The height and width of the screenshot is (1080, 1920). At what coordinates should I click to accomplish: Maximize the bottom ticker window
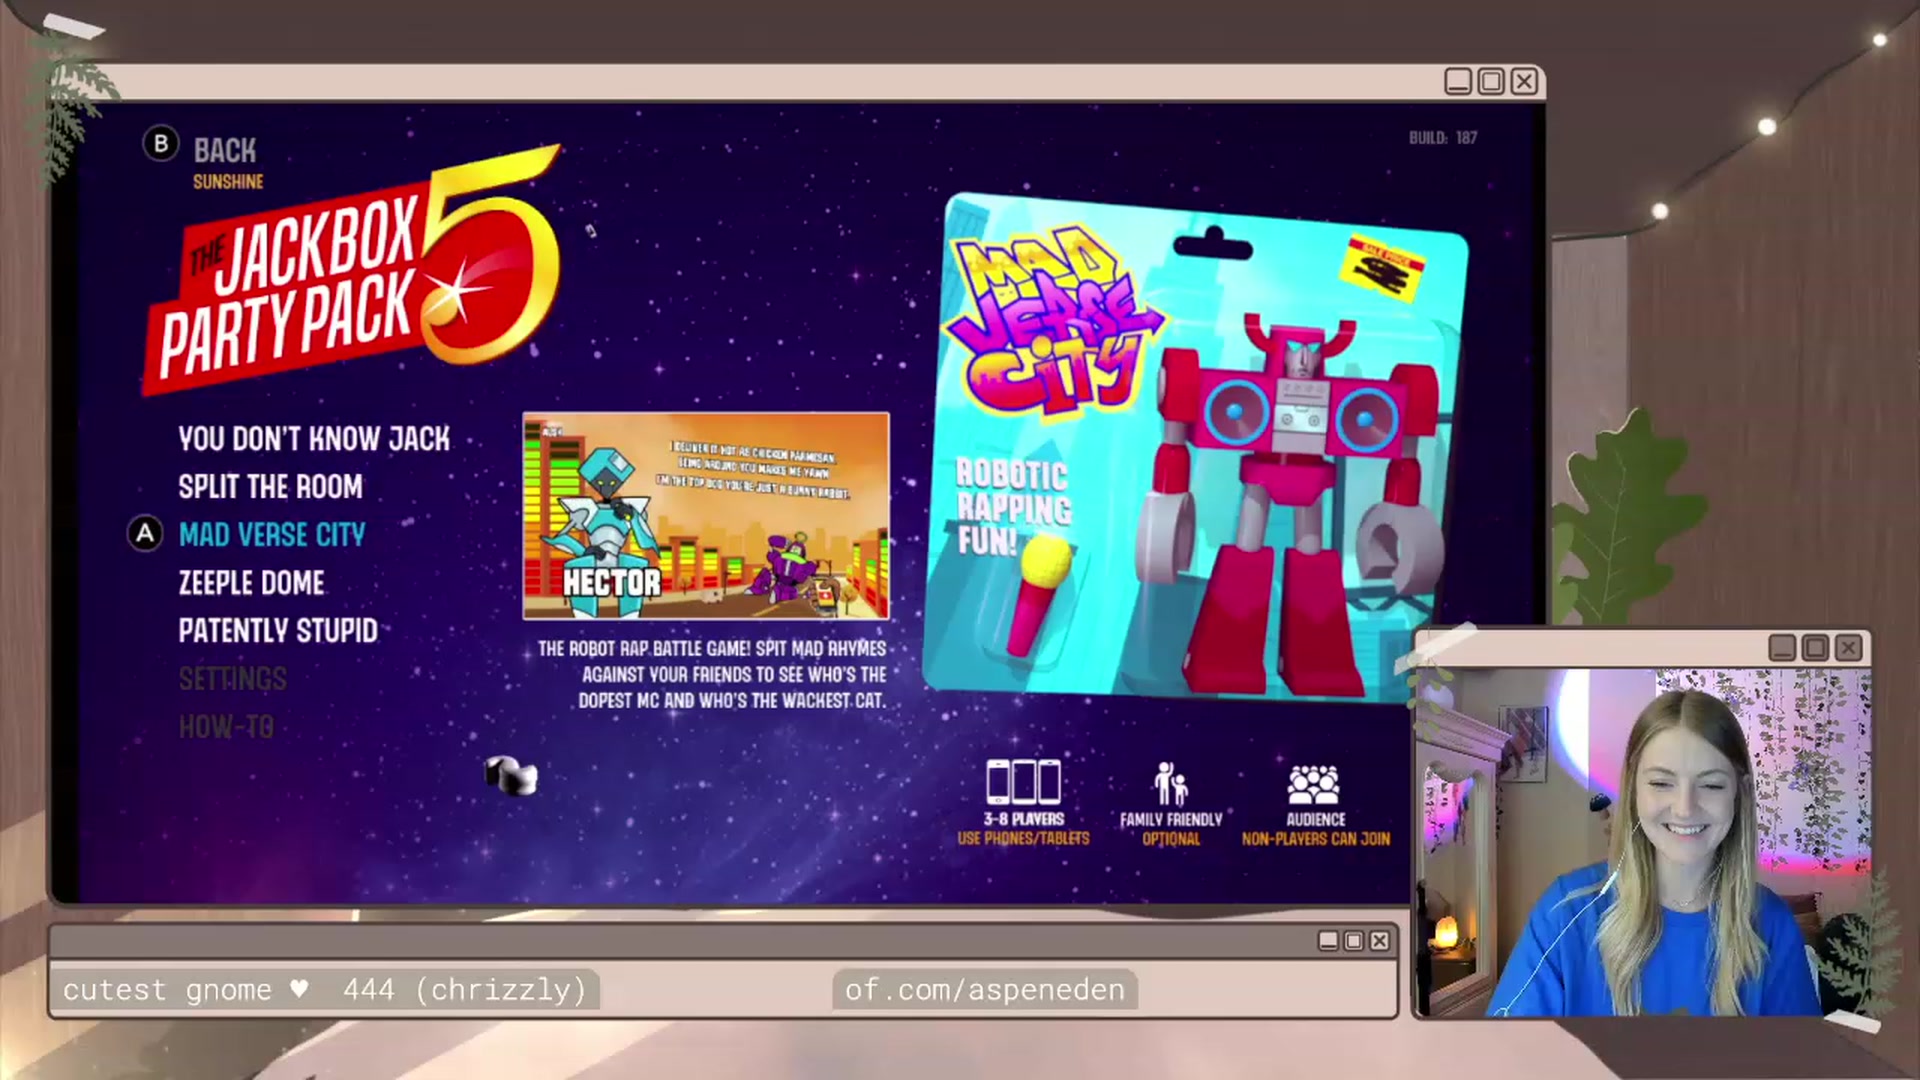click(1354, 941)
